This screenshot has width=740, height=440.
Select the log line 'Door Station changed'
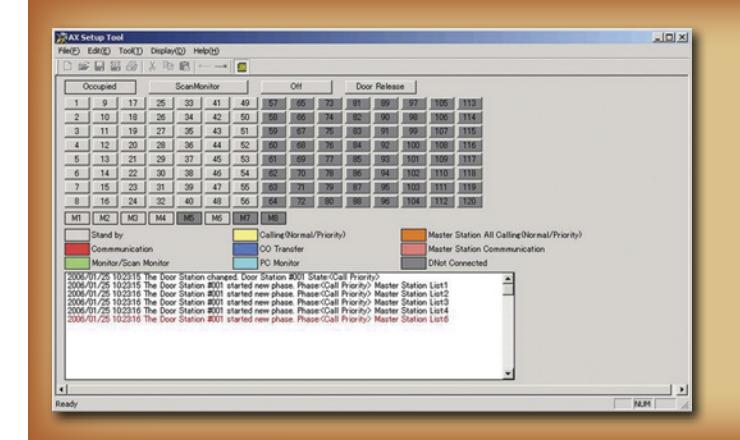click(x=223, y=277)
